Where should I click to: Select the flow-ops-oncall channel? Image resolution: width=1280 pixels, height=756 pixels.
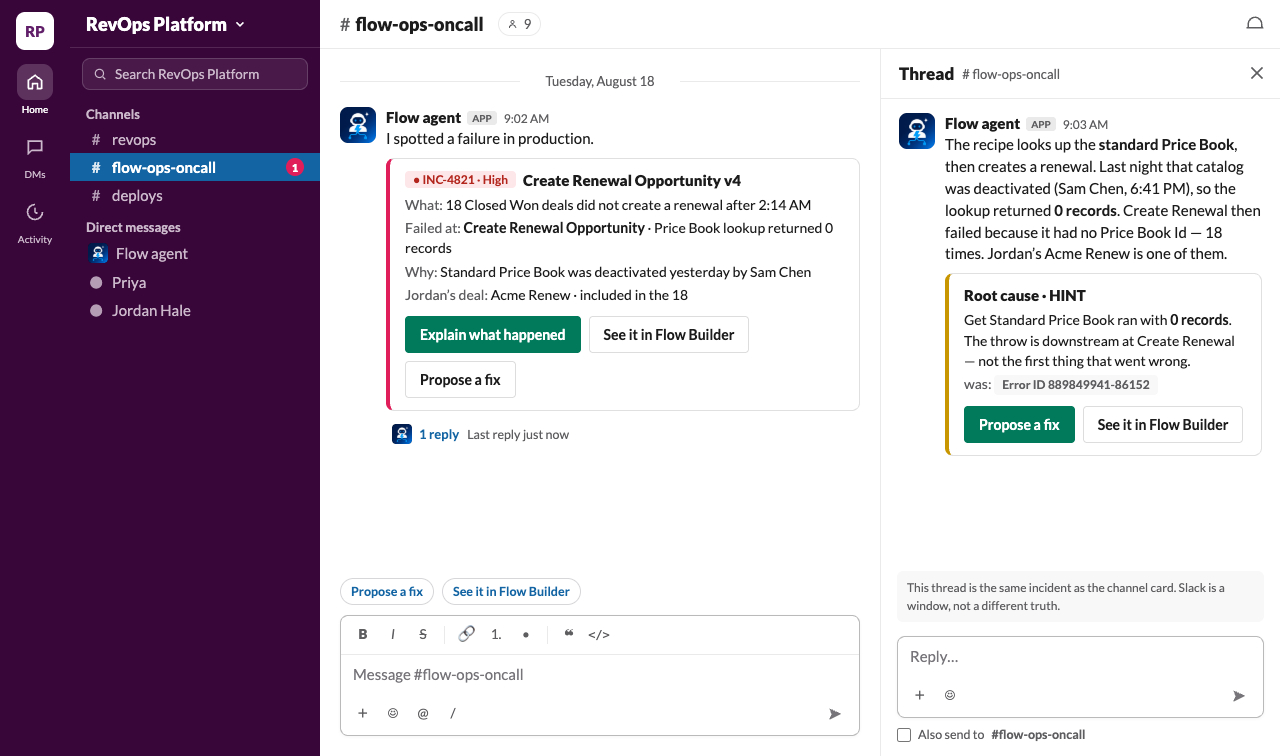coord(195,168)
